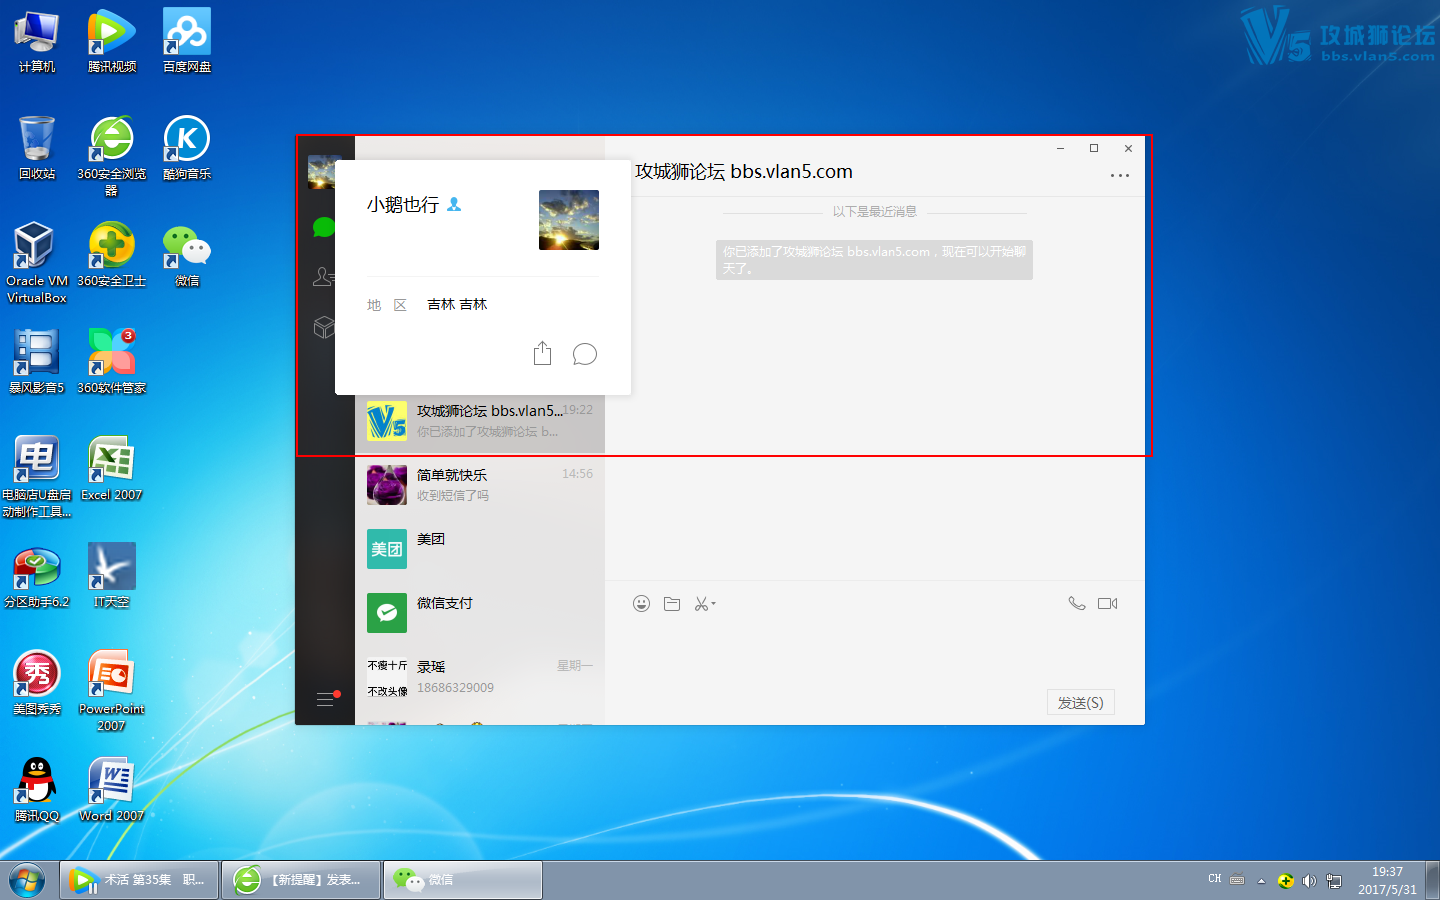
Task: Open chat info via three-dots menu
Action: pyautogui.click(x=1119, y=176)
